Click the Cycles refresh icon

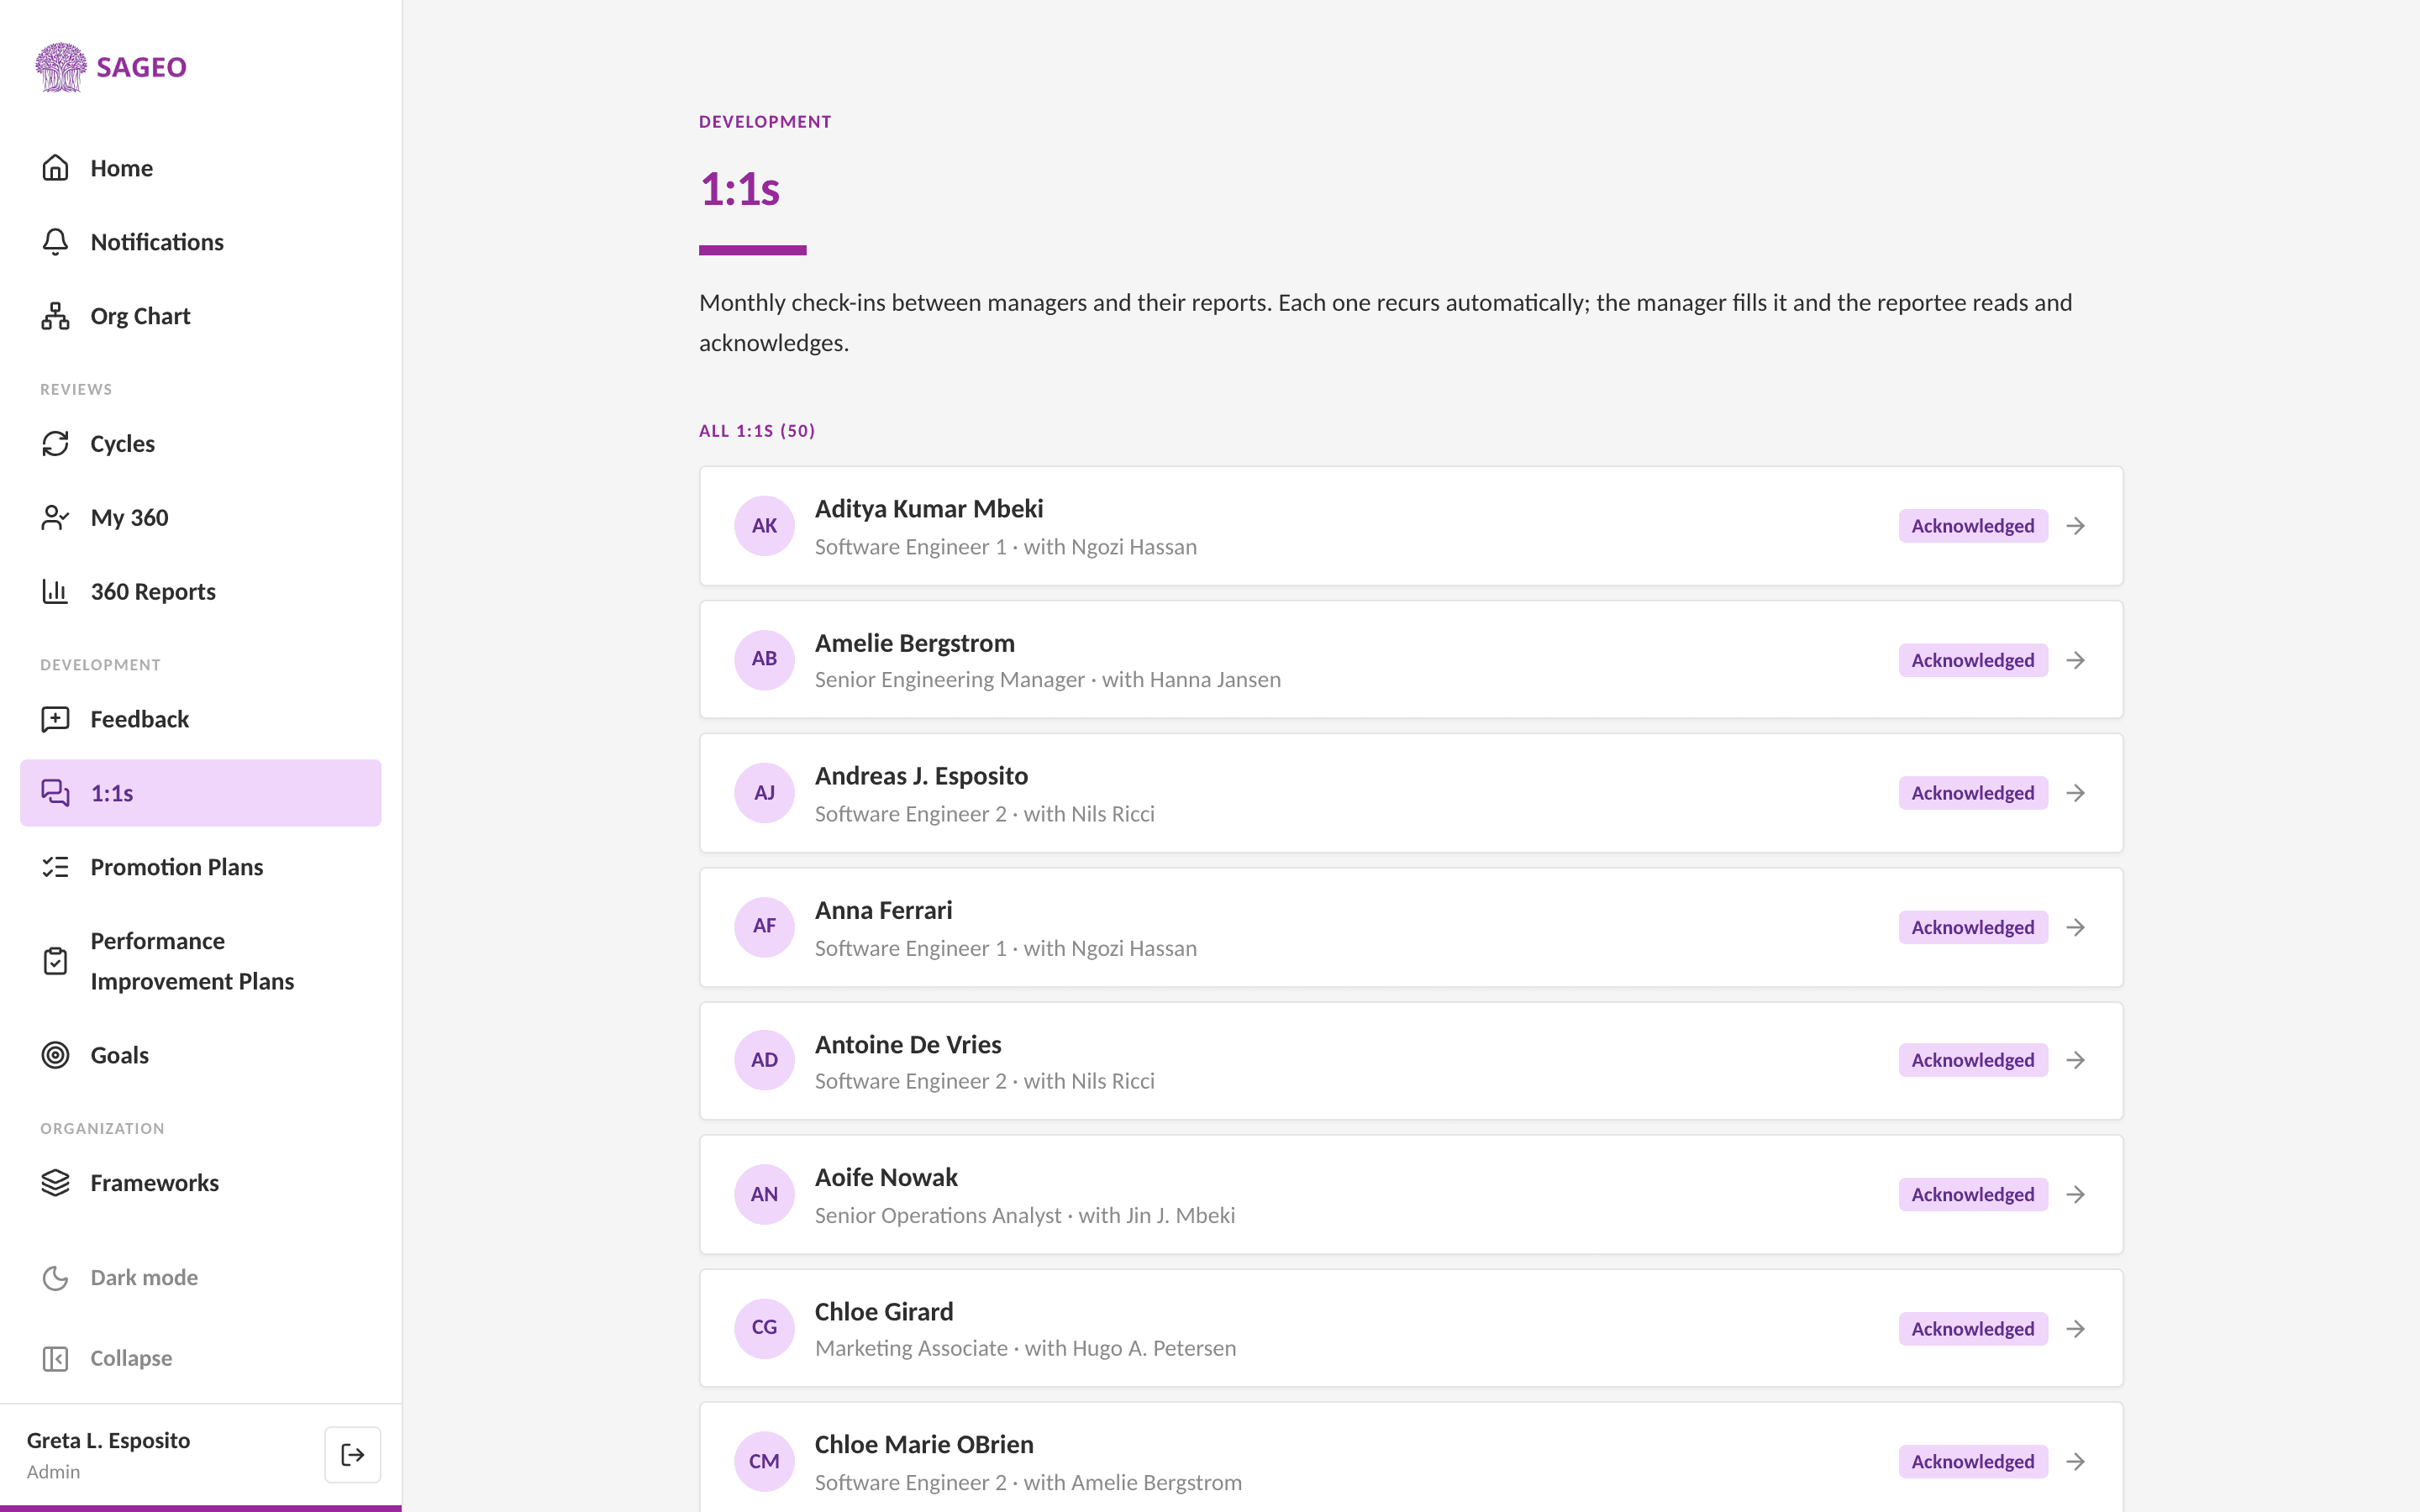pyautogui.click(x=55, y=444)
